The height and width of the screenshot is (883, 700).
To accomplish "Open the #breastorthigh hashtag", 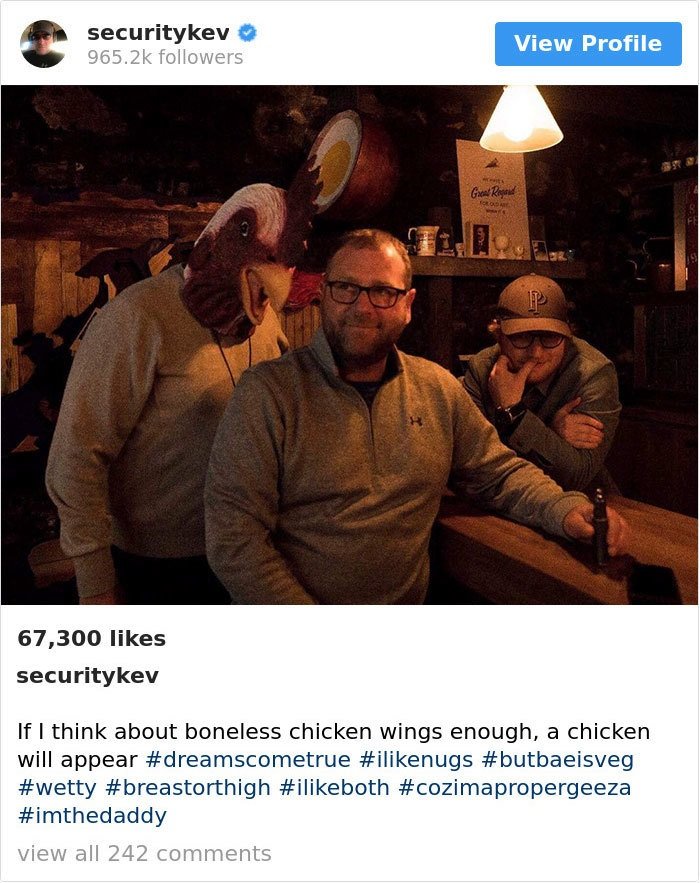I will tap(188, 787).
